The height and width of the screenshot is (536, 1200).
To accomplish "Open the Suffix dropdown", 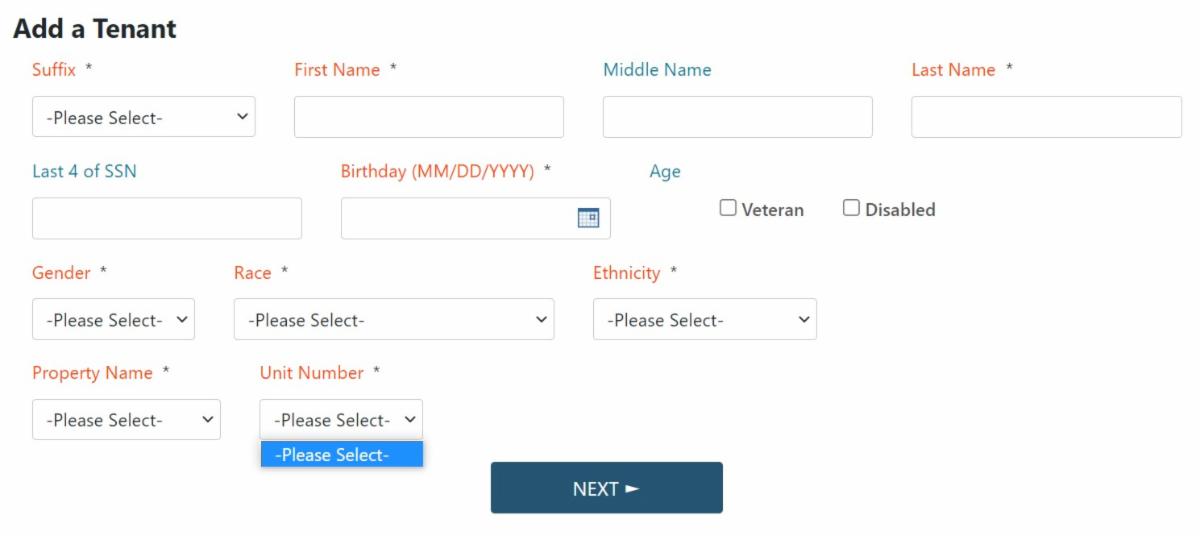I will 143,117.
